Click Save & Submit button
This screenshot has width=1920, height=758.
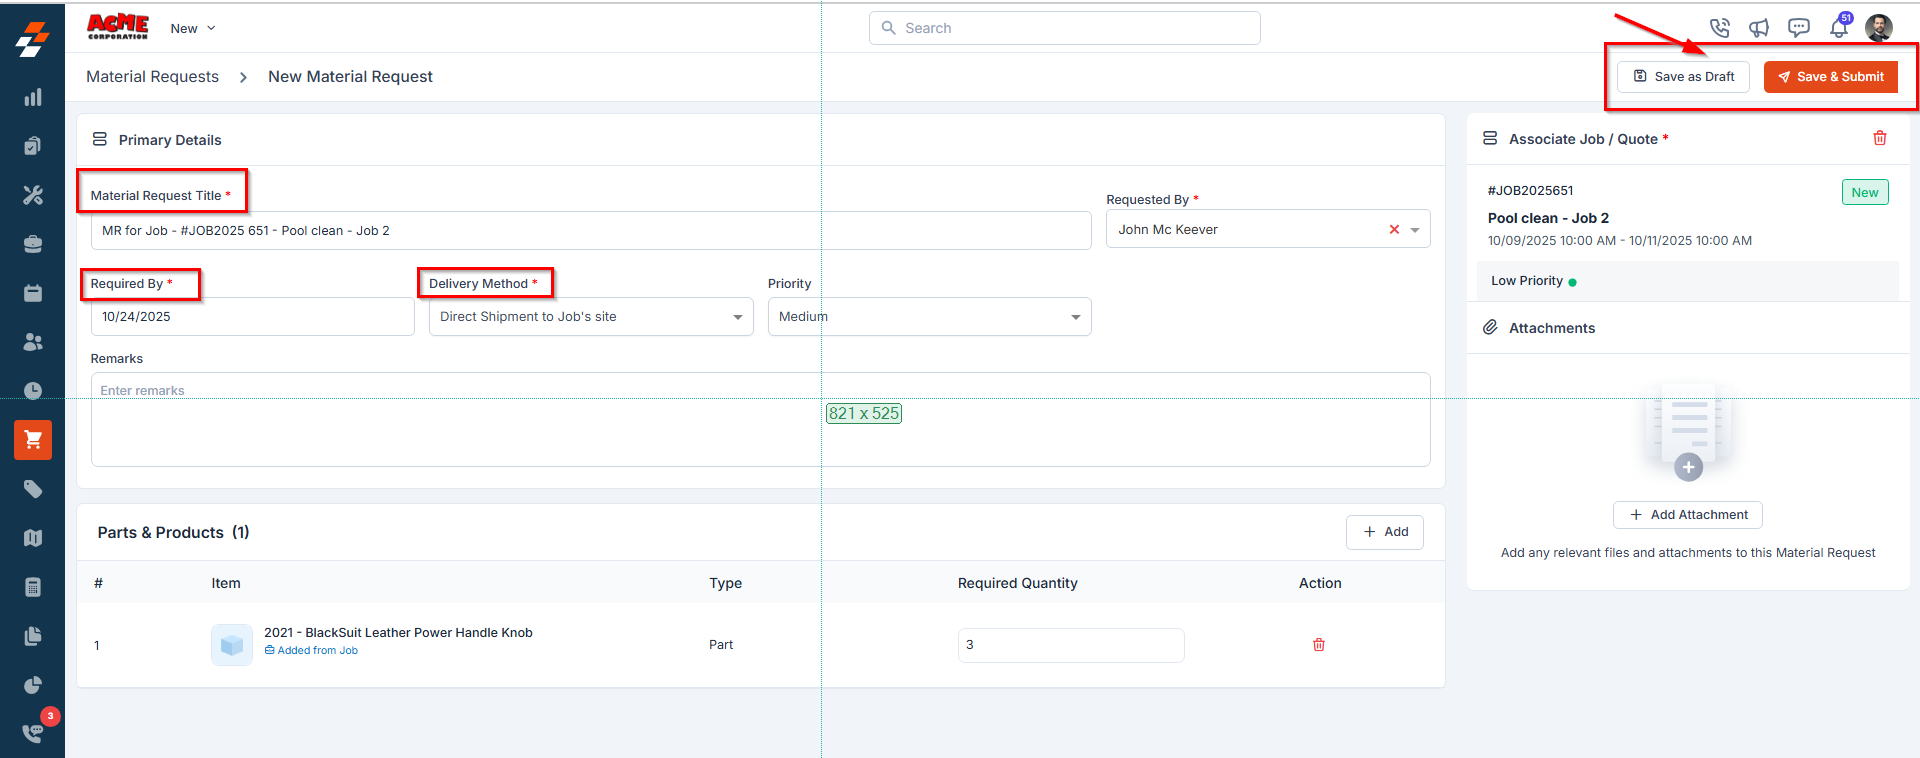pyautogui.click(x=1830, y=77)
